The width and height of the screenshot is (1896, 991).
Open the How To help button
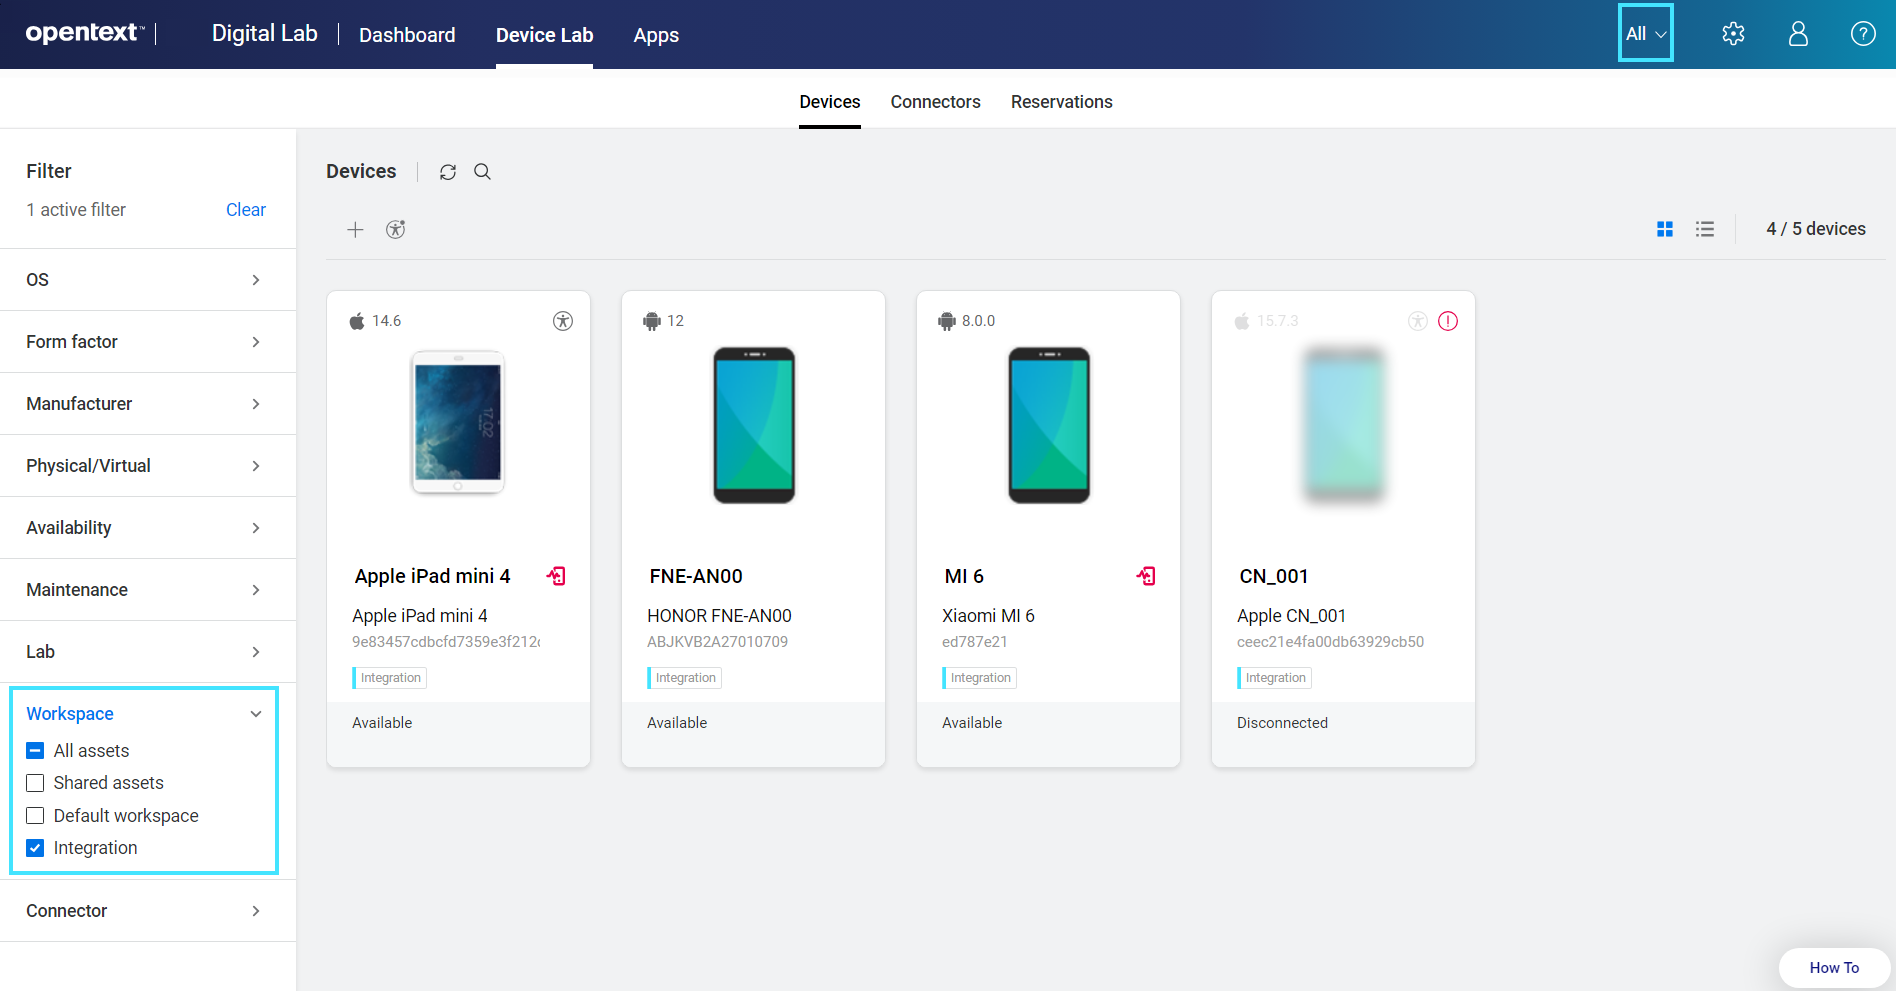coord(1834,968)
